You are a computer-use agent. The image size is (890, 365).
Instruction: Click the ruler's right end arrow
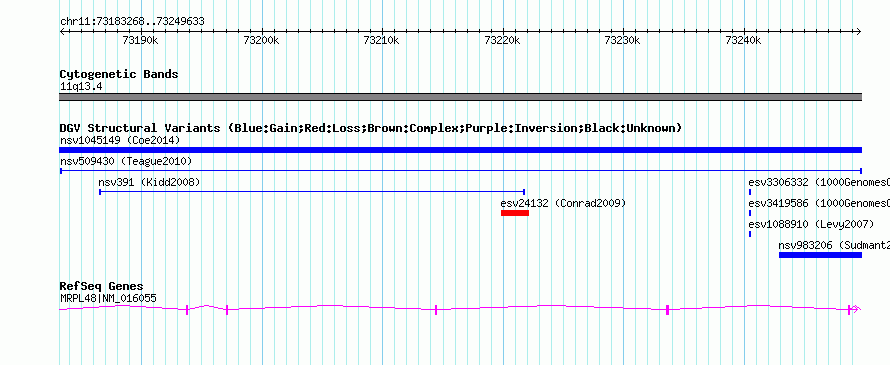pos(858,32)
